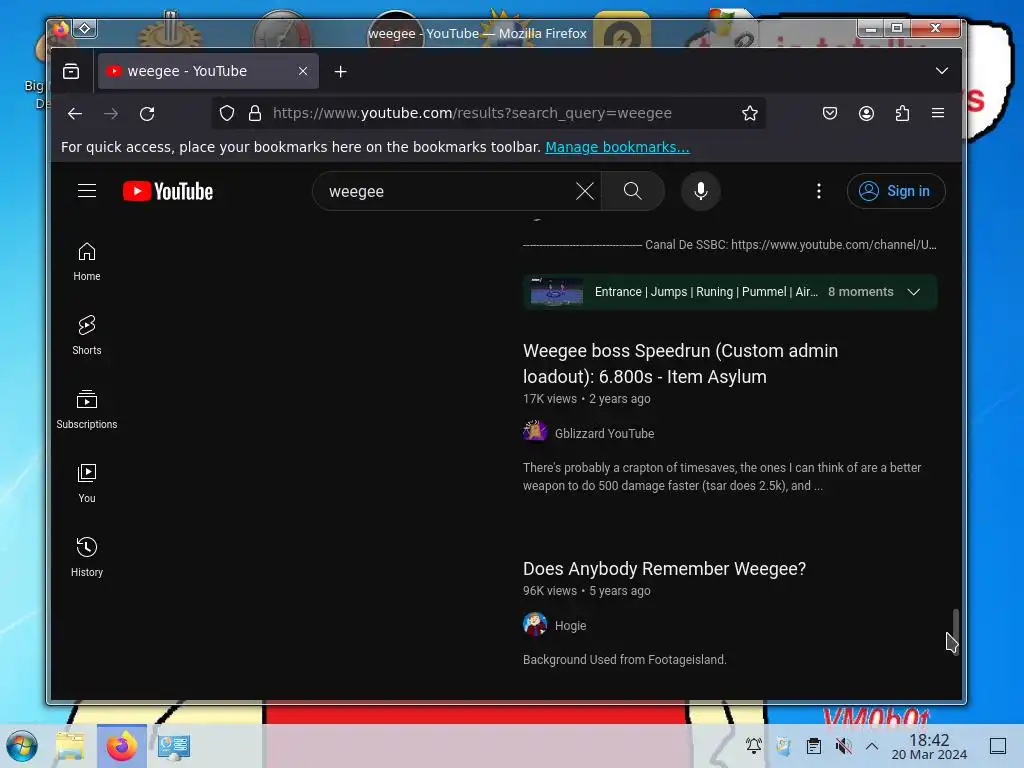This screenshot has width=1024, height=768.
Task: Open Subscriptions in the sidebar
Action: point(87,409)
